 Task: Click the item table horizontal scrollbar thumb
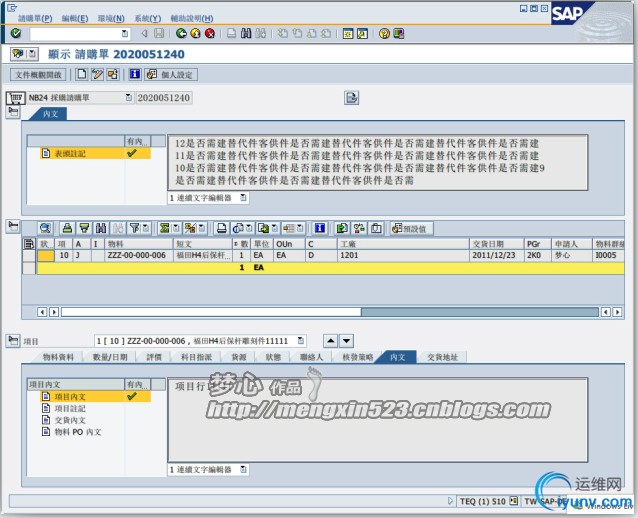211,312
